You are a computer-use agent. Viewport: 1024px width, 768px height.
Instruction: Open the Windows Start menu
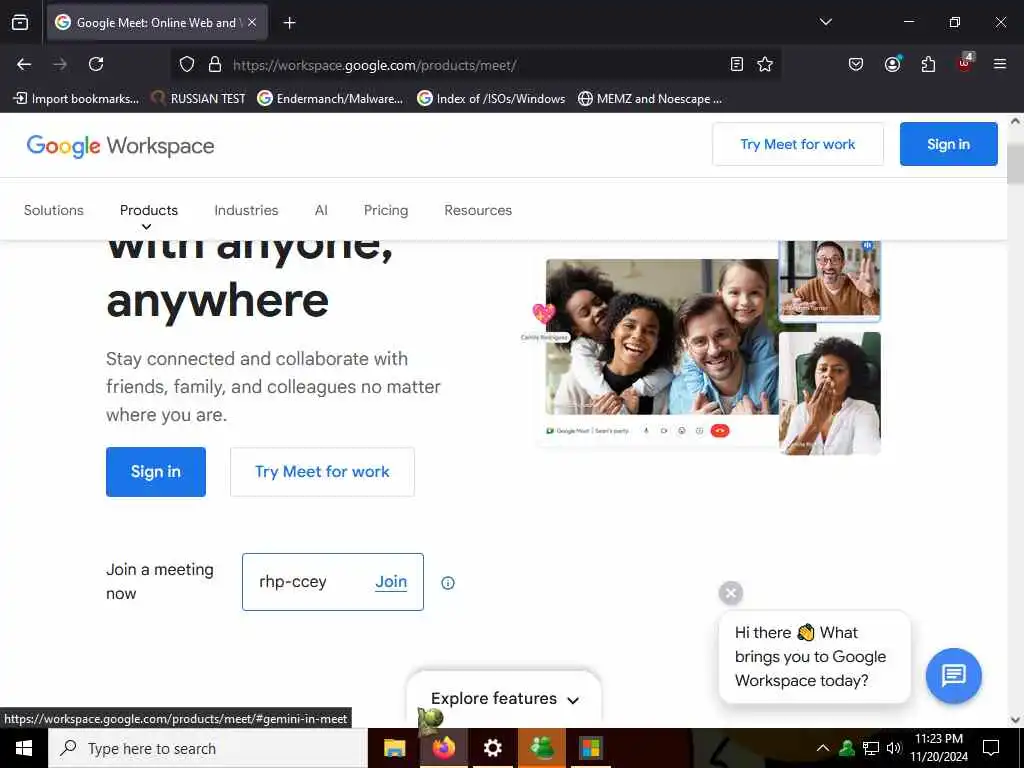[24, 748]
